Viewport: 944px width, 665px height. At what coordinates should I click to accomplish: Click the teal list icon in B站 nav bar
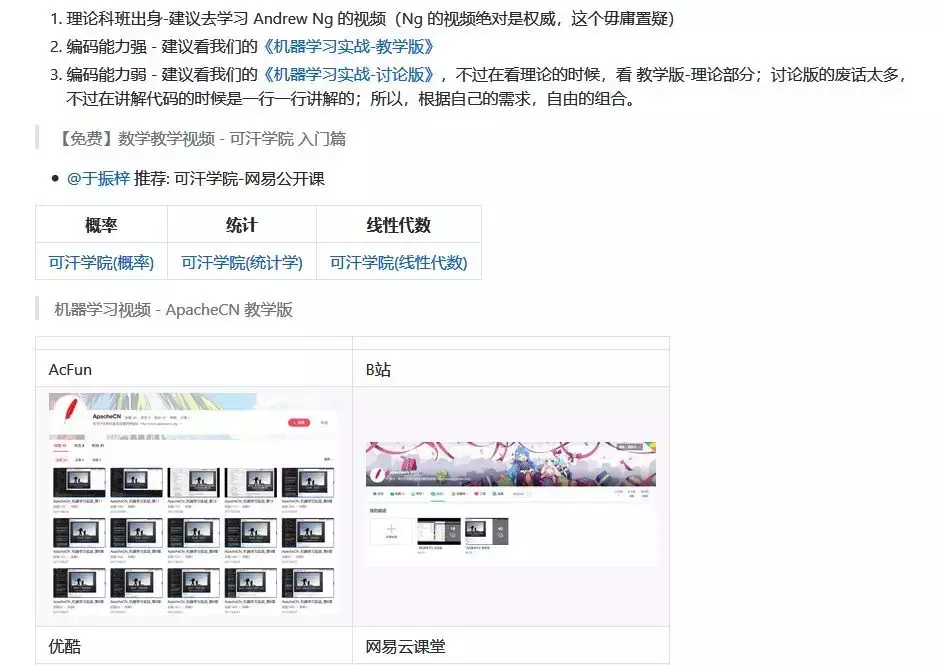(x=411, y=492)
